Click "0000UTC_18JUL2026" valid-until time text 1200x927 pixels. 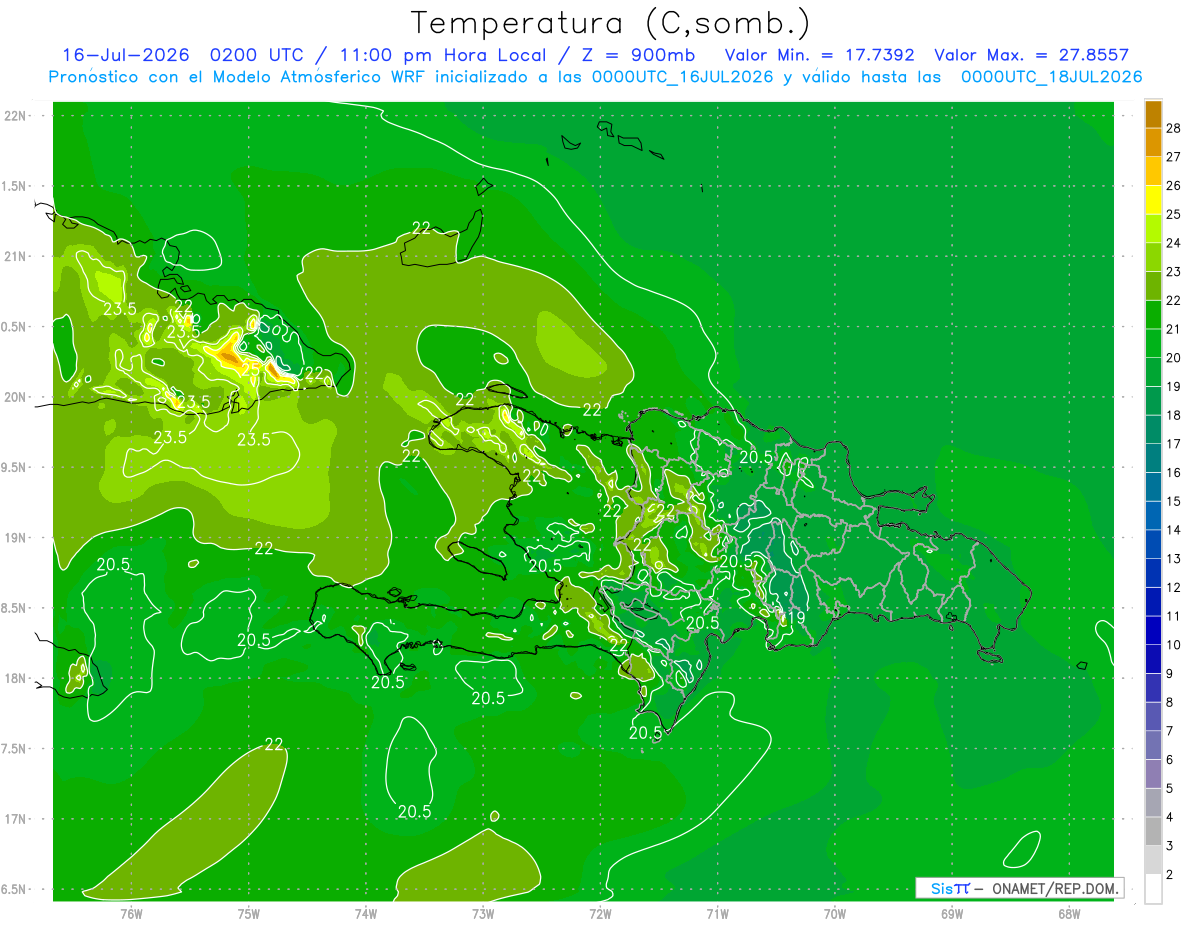pyautogui.click(x=1052, y=77)
